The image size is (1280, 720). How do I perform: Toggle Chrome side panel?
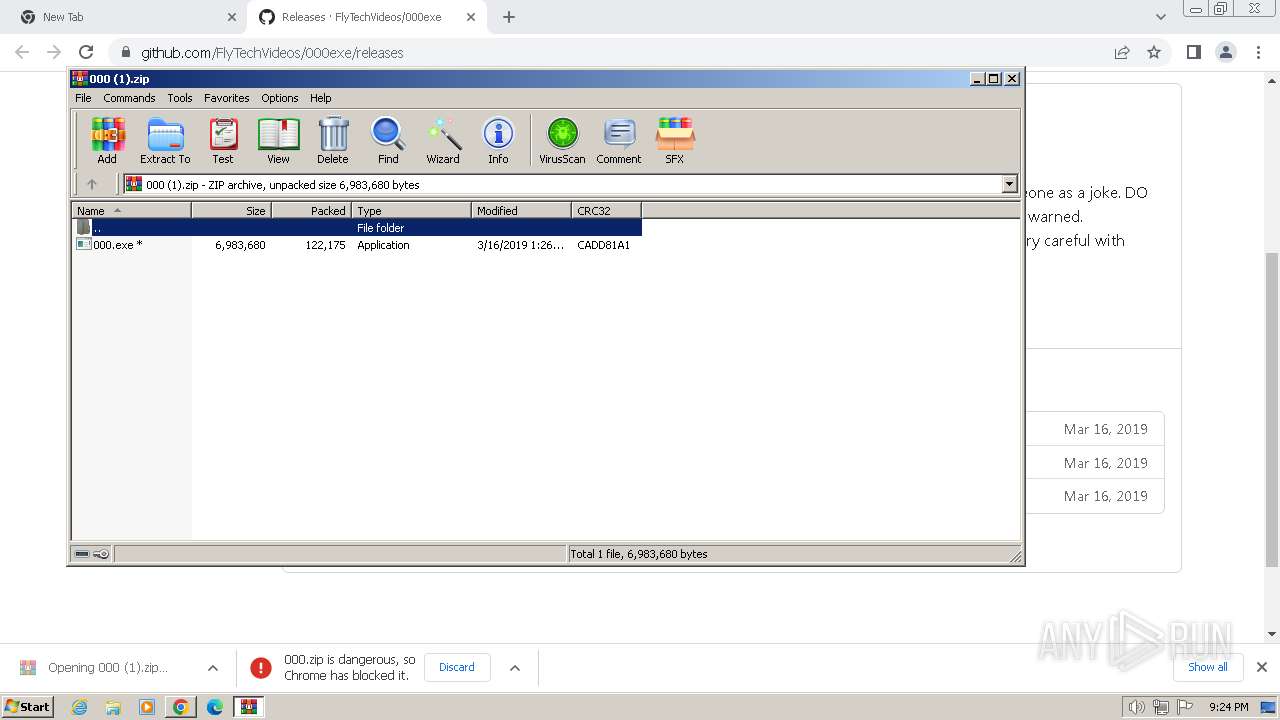(x=1193, y=52)
